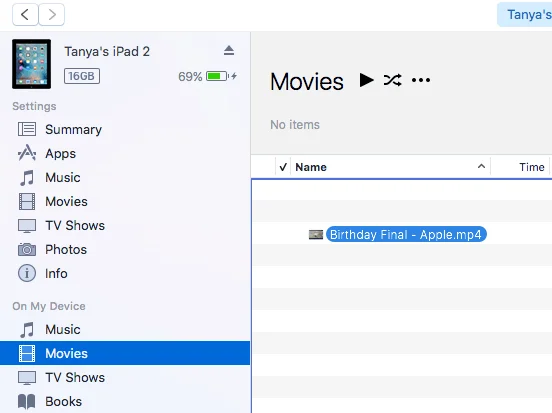
Task: Go forward with the right arrow button
Action: (51, 15)
